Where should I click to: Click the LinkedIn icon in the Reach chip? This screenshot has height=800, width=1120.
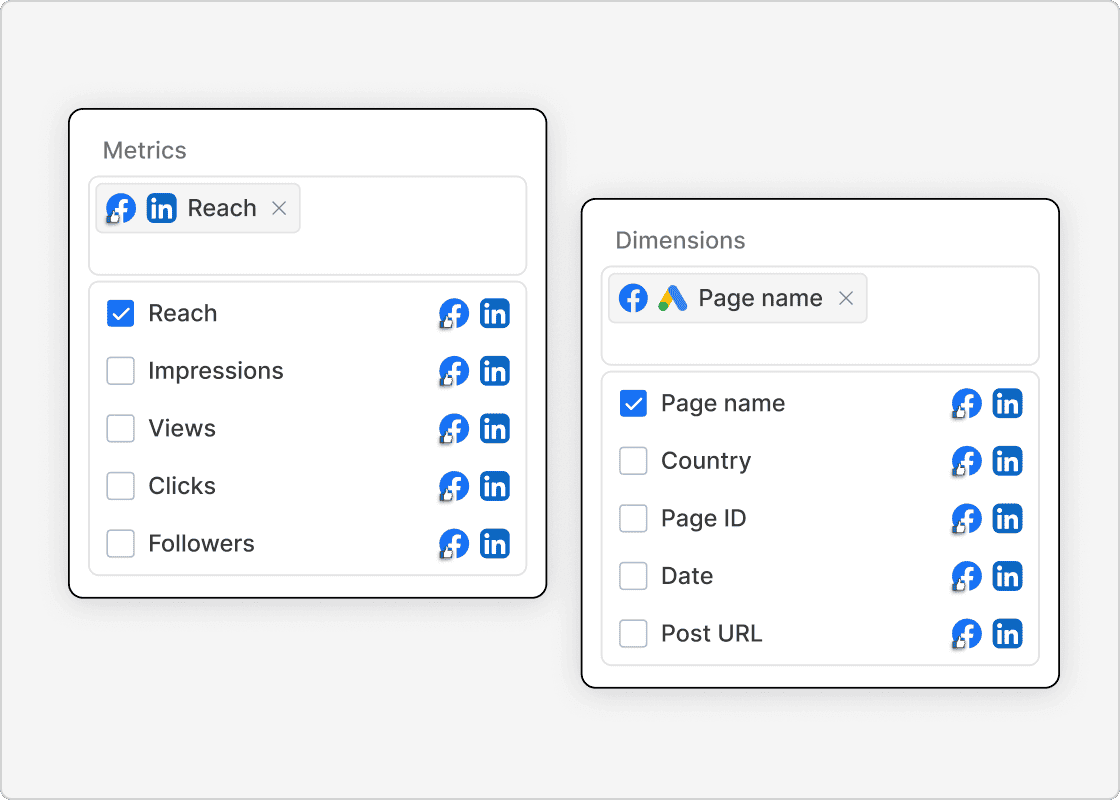click(x=161, y=208)
